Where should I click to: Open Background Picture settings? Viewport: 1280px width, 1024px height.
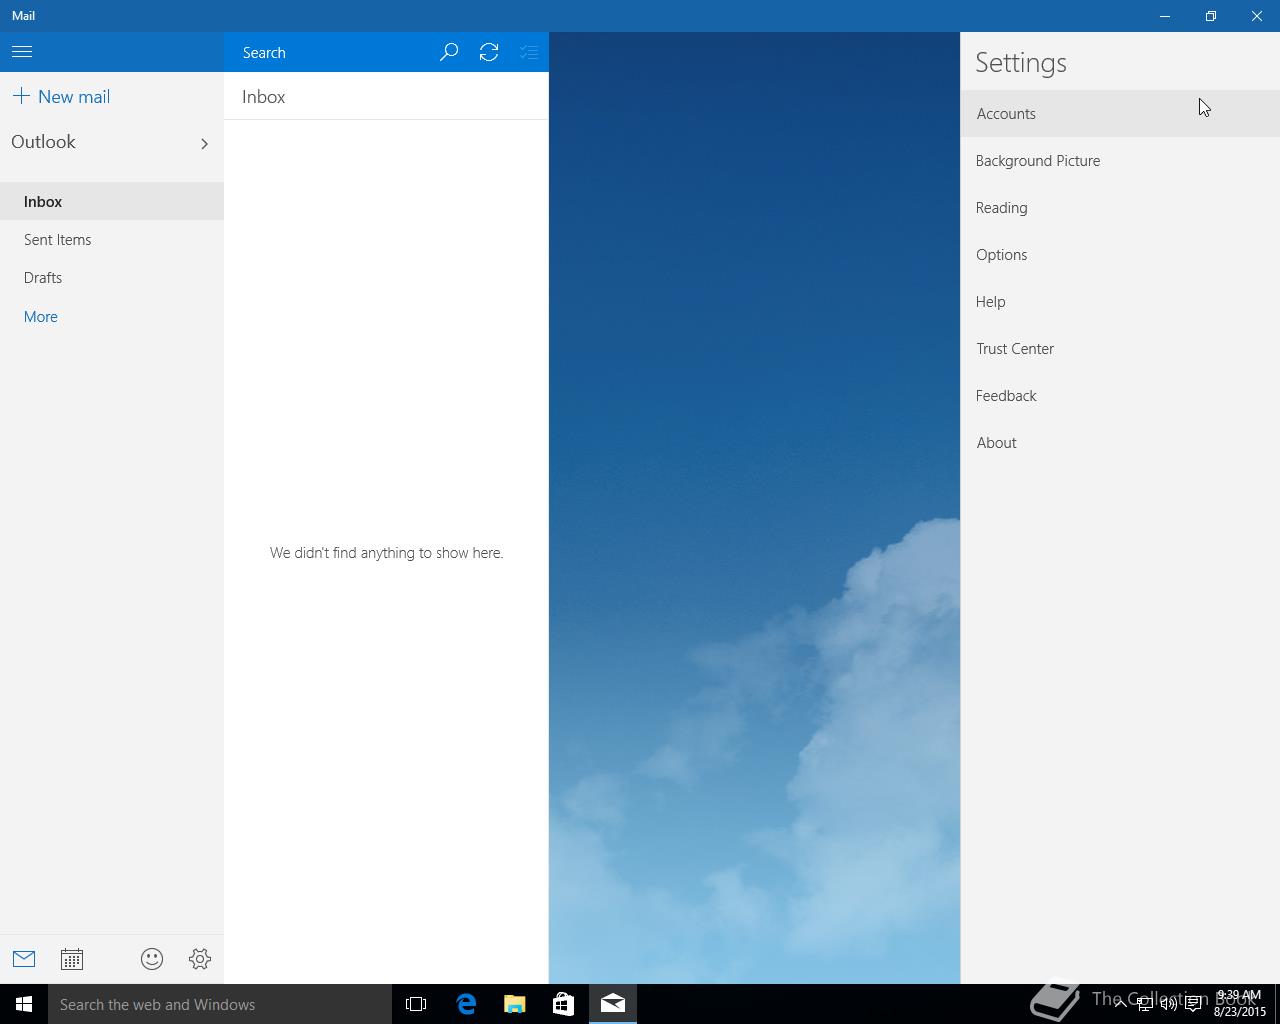[x=1038, y=161]
